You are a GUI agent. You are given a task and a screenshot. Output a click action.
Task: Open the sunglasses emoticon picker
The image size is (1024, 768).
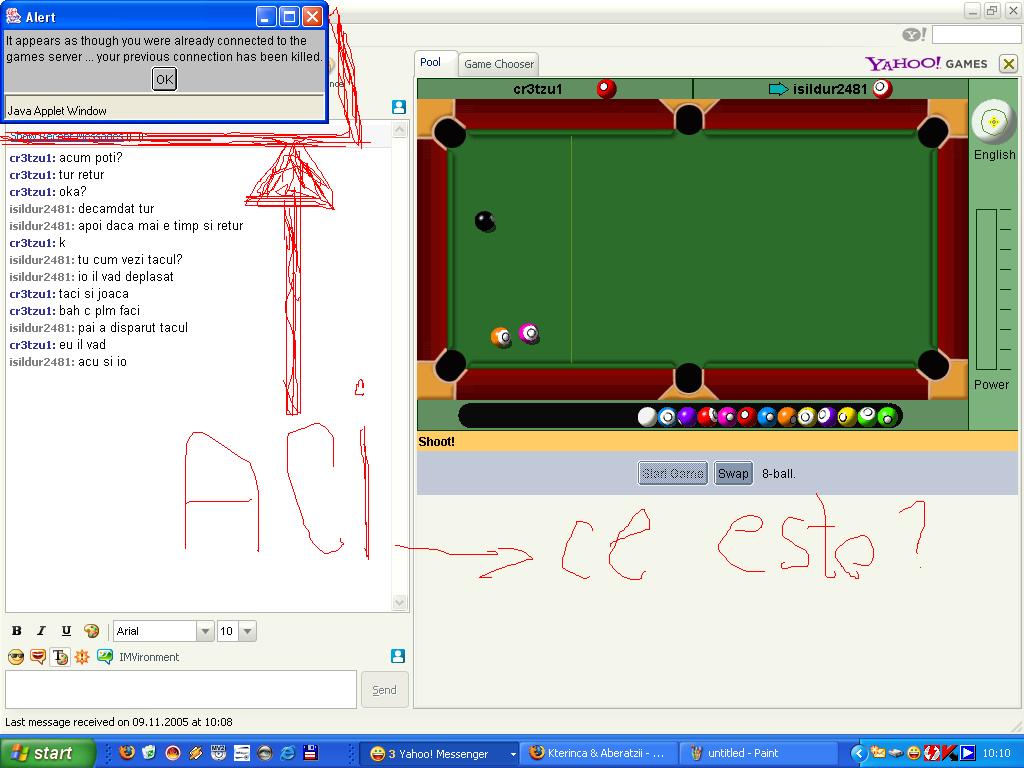(x=16, y=657)
